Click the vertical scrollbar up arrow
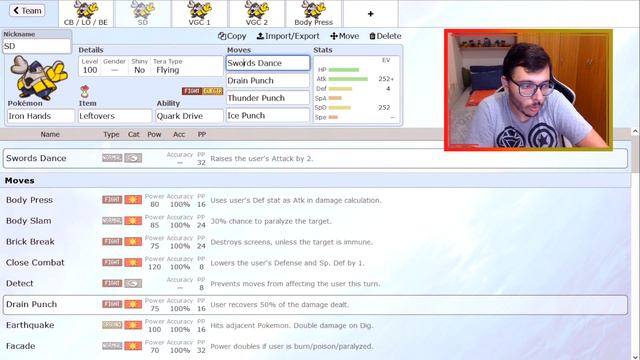 click(635, 131)
